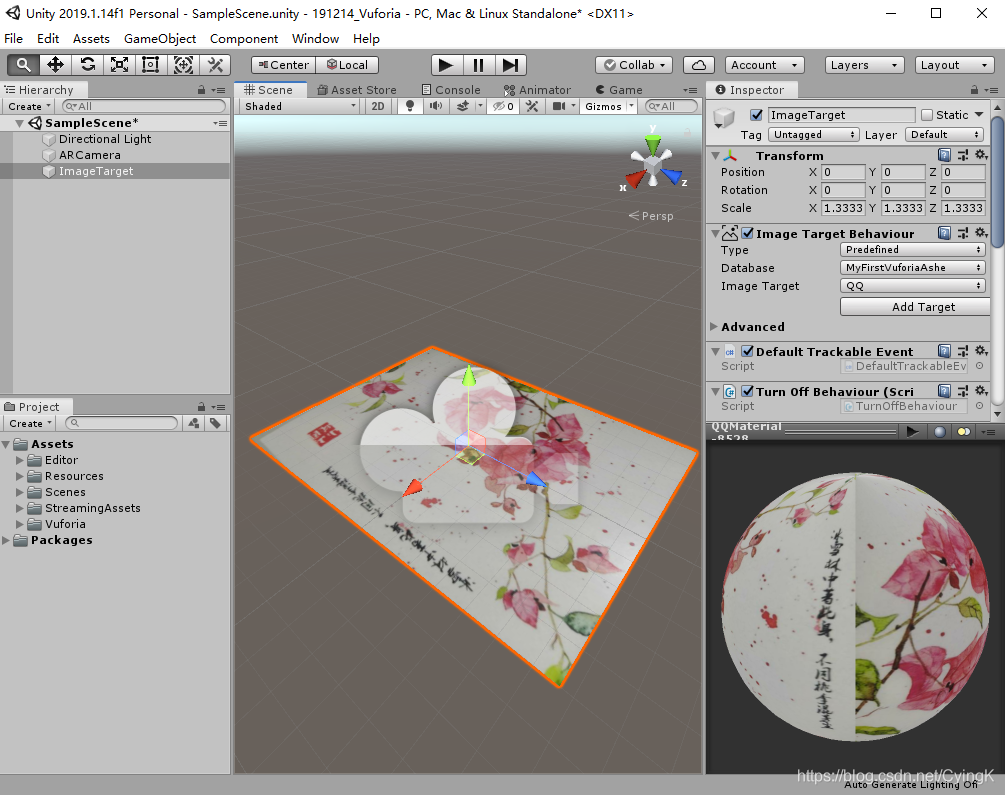Click the Transform help icon
The width and height of the screenshot is (1005, 795).
click(944, 155)
